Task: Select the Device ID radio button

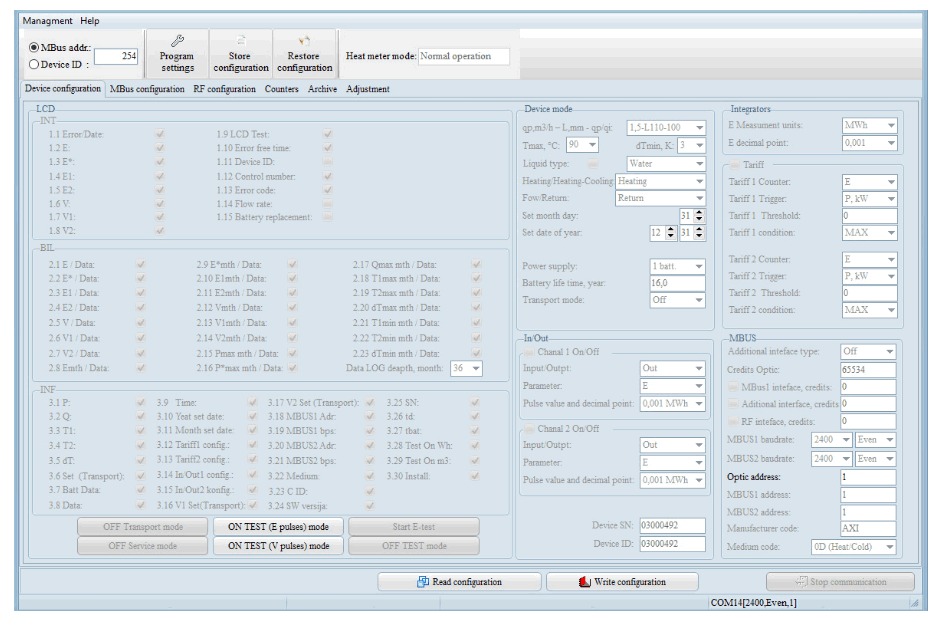Action: click(x=35, y=64)
